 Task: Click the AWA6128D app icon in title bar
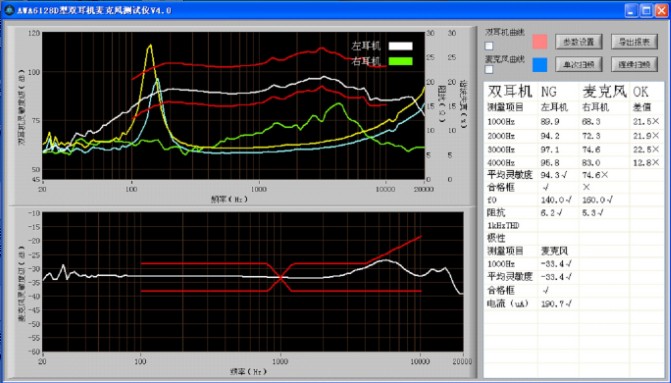coord(9,10)
